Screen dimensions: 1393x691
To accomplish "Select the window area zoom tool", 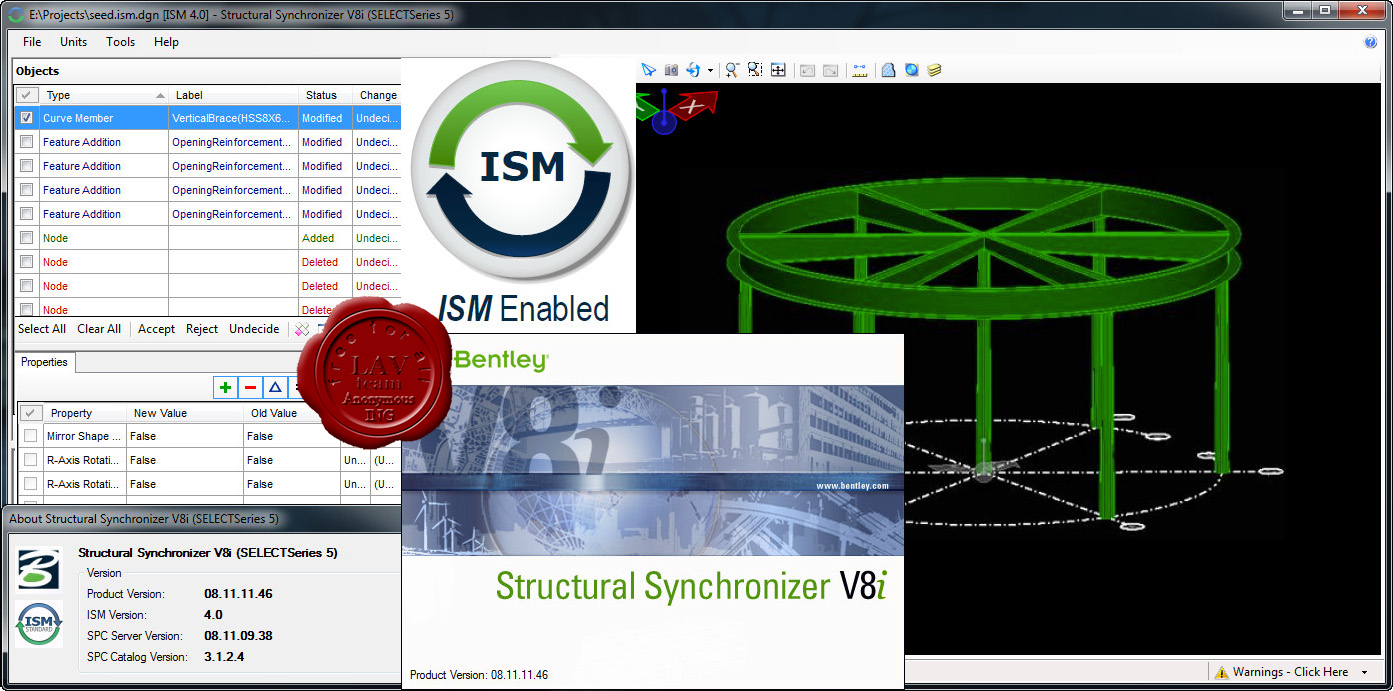I will tap(755, 70).
